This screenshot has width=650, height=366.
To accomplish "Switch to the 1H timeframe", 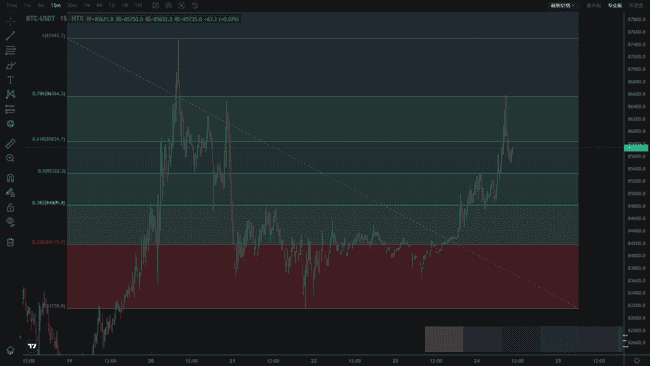I will click(86, 5).
